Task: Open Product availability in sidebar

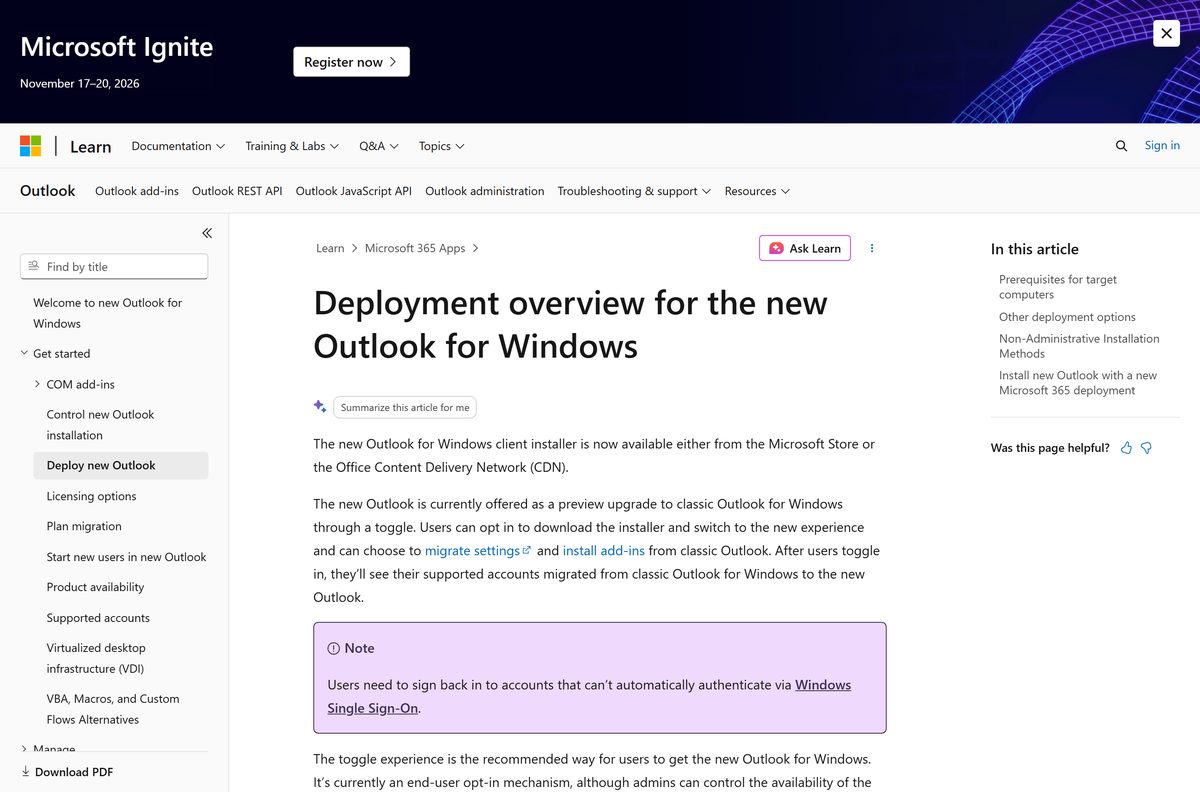Action: pos(95,587)
